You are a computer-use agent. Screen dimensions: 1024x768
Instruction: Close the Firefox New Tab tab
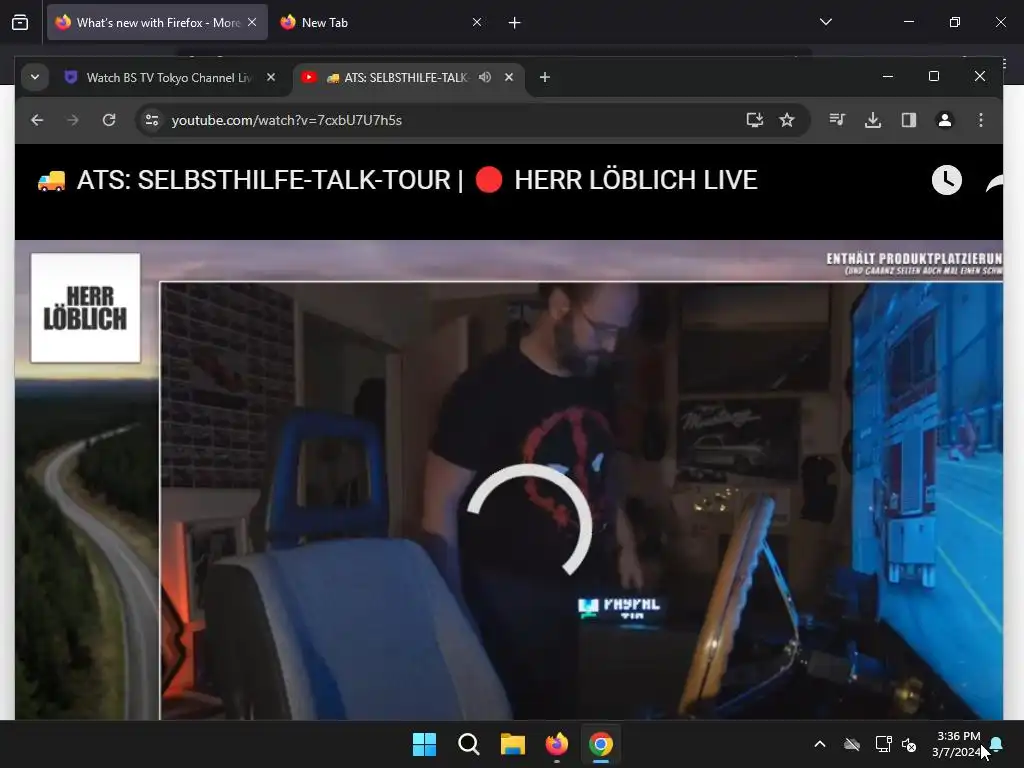point(477,22)
